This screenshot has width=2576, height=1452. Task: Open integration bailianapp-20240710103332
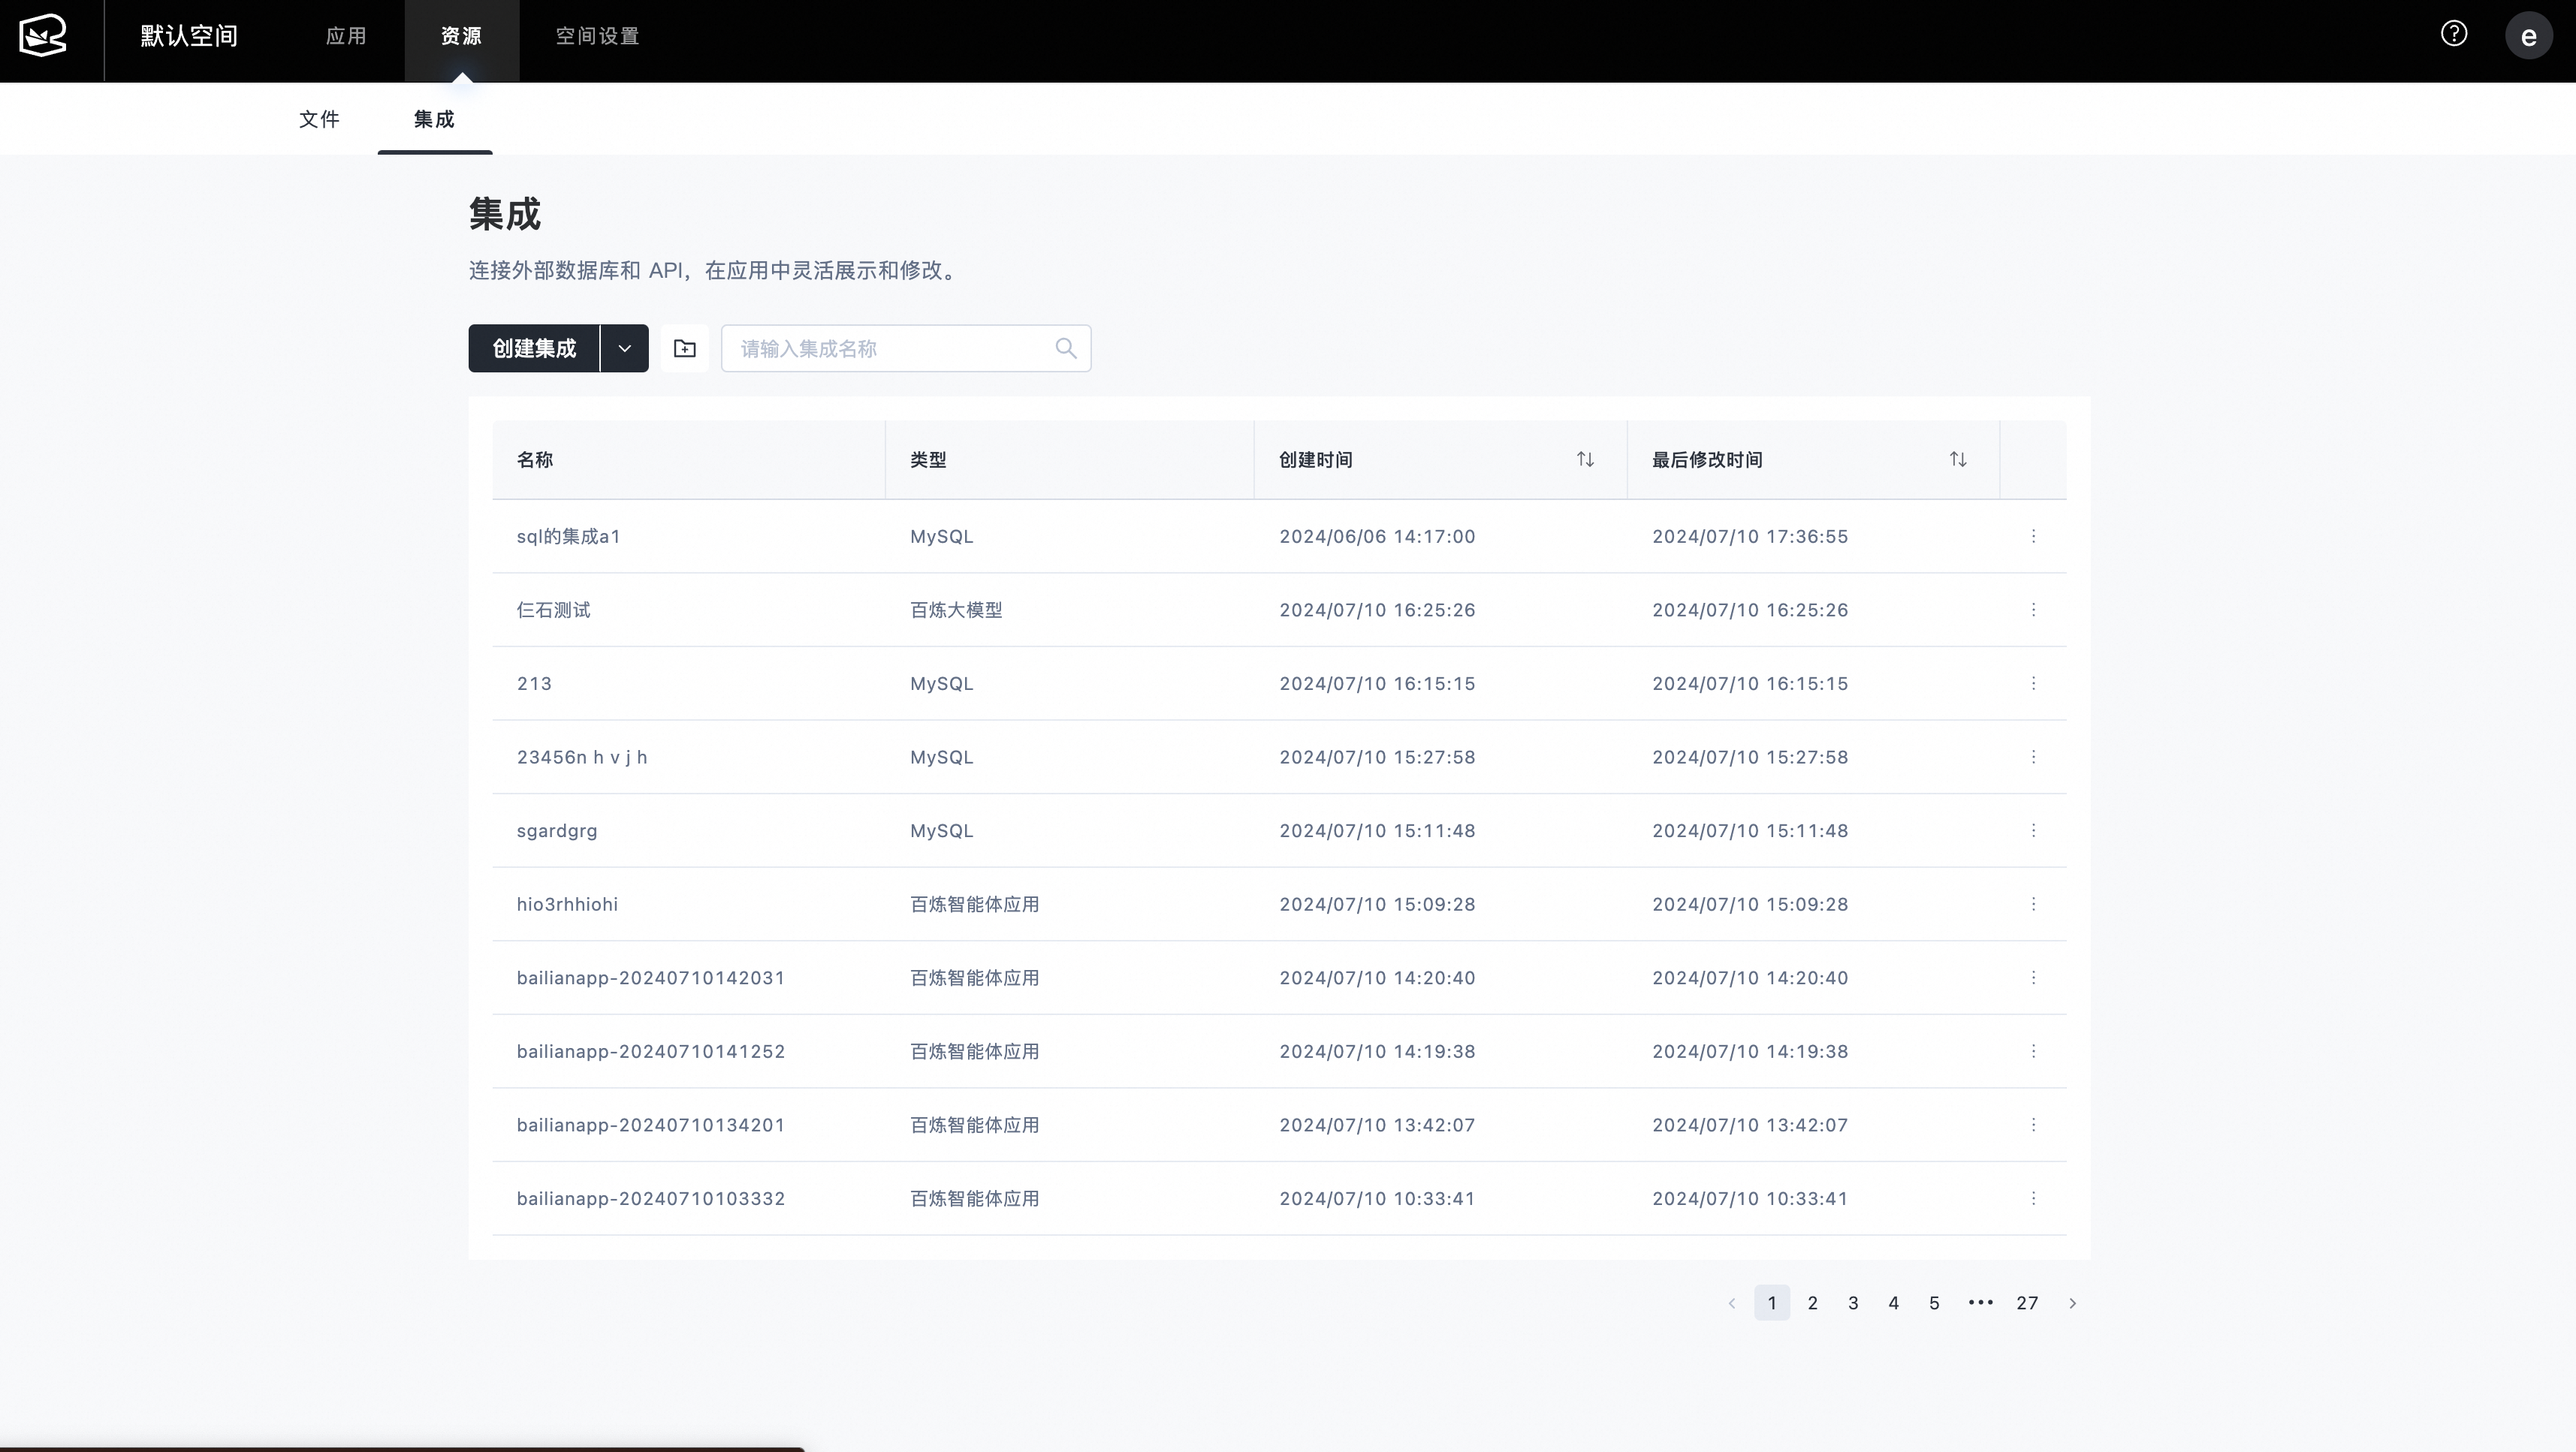(x=651, y=1198)
